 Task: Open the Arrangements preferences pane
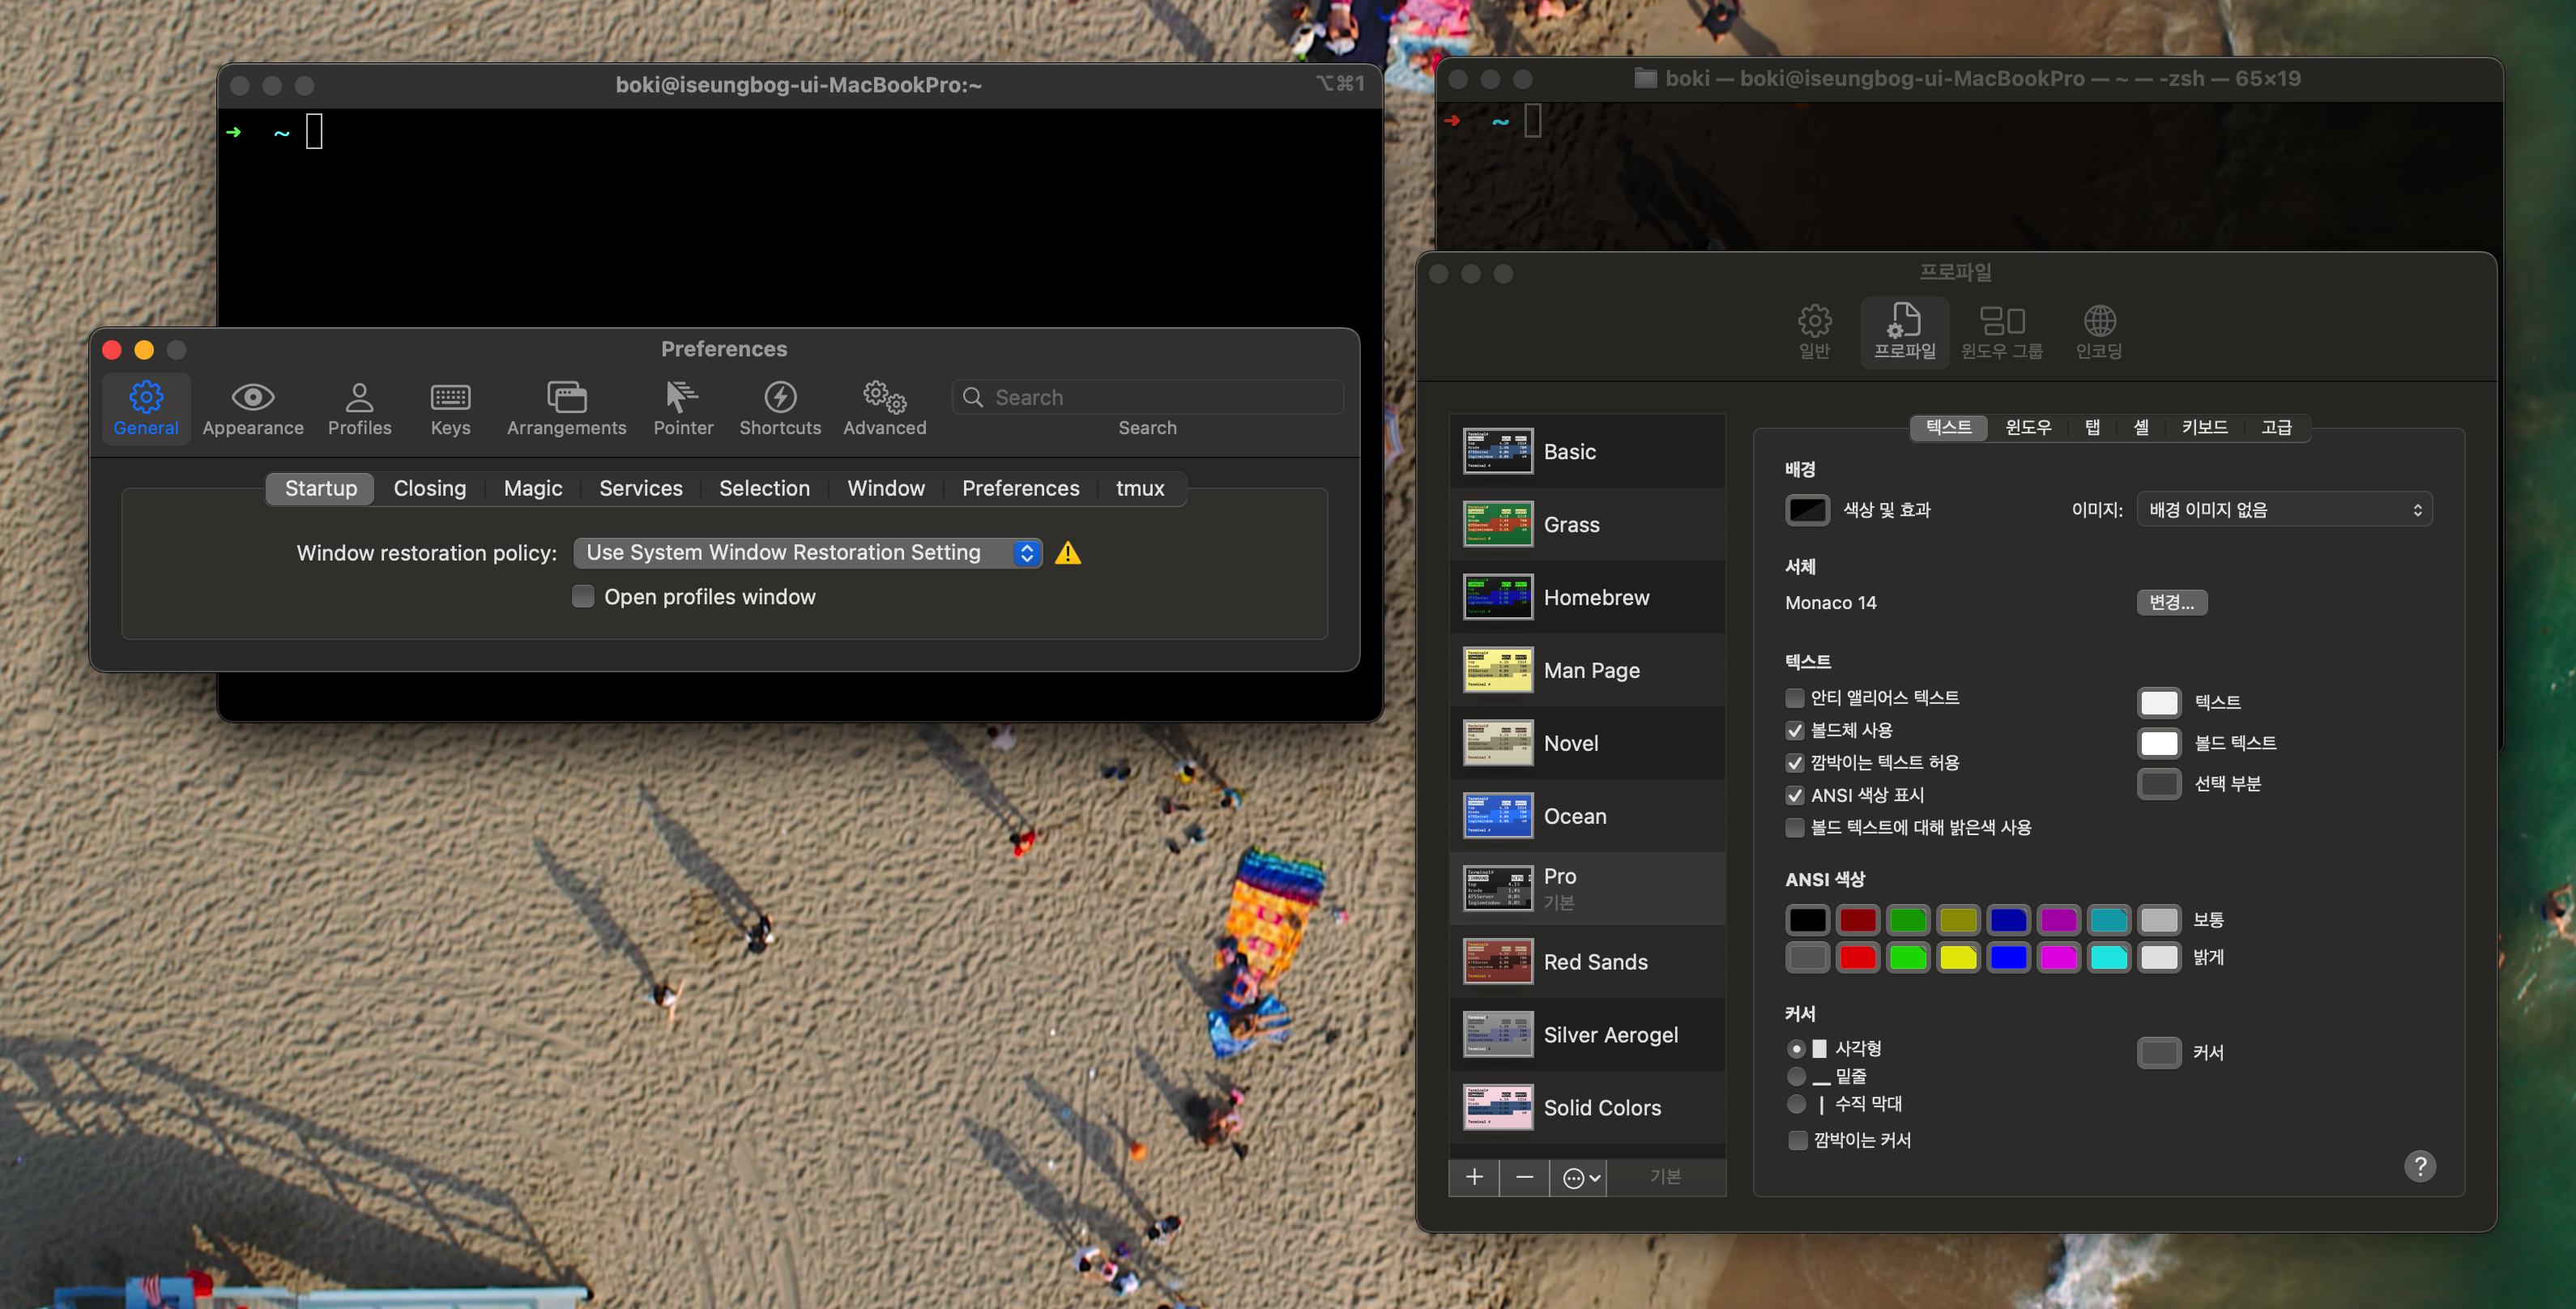point(566,408)
